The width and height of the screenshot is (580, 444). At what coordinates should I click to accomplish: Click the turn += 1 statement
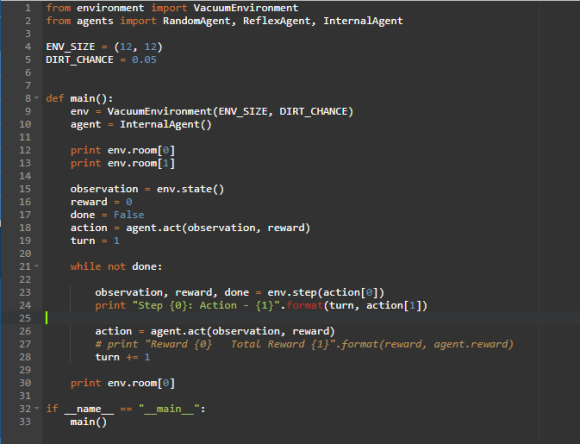point(122,357)
